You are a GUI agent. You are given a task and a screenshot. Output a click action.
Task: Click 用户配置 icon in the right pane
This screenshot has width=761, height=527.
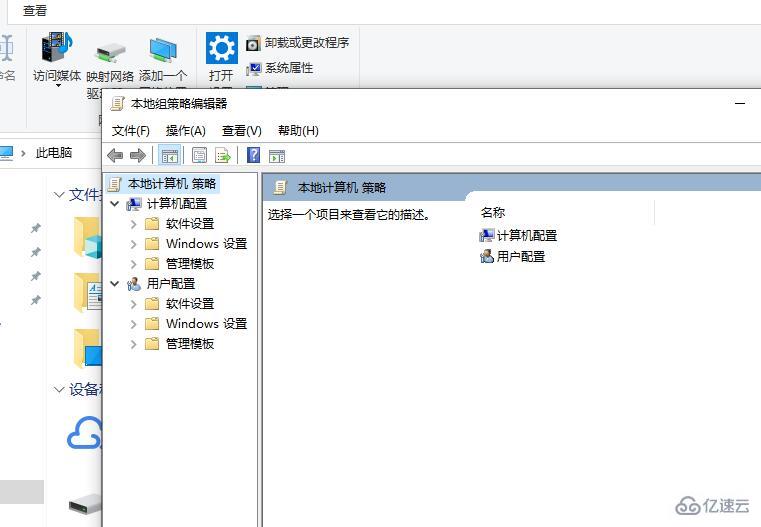(x=486, y=256)
